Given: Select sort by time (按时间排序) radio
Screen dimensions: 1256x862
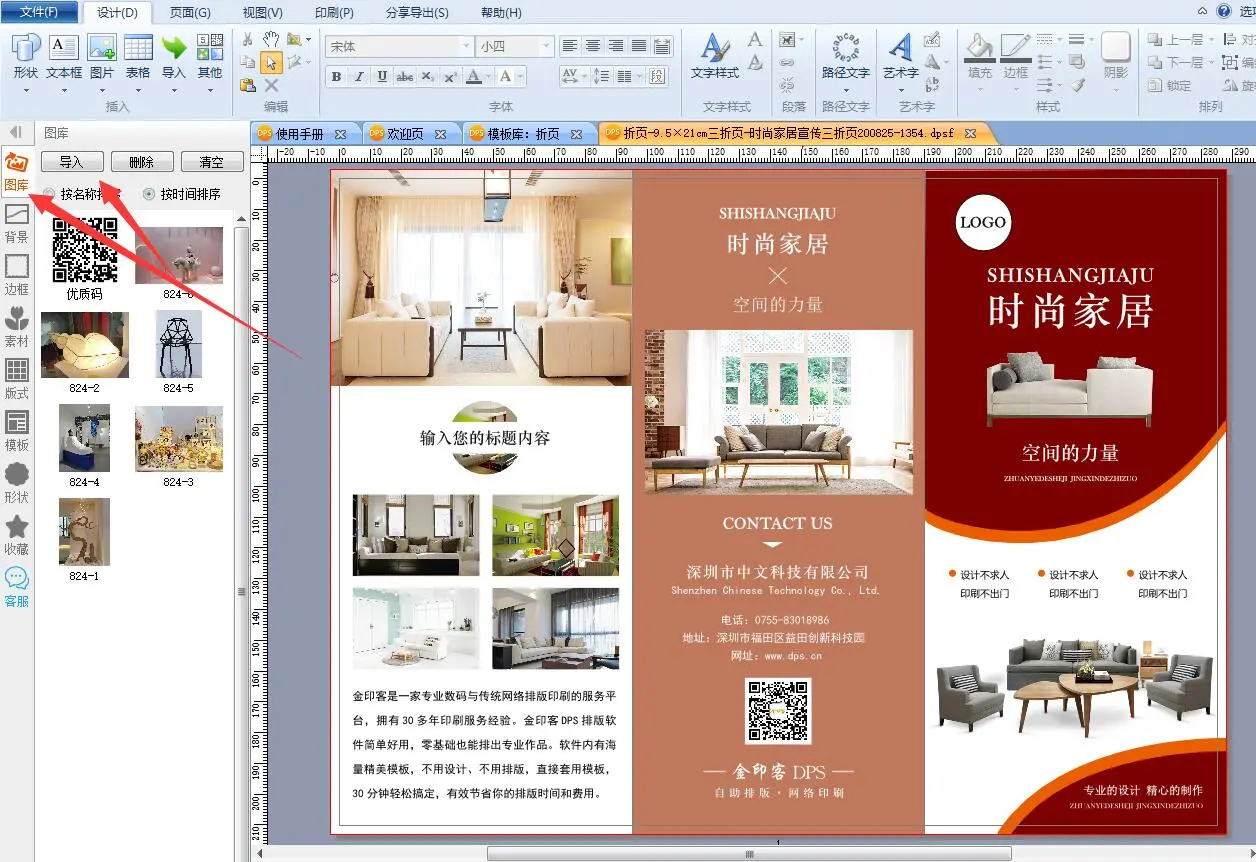Looking at the screenshot, I should point(150,194).
